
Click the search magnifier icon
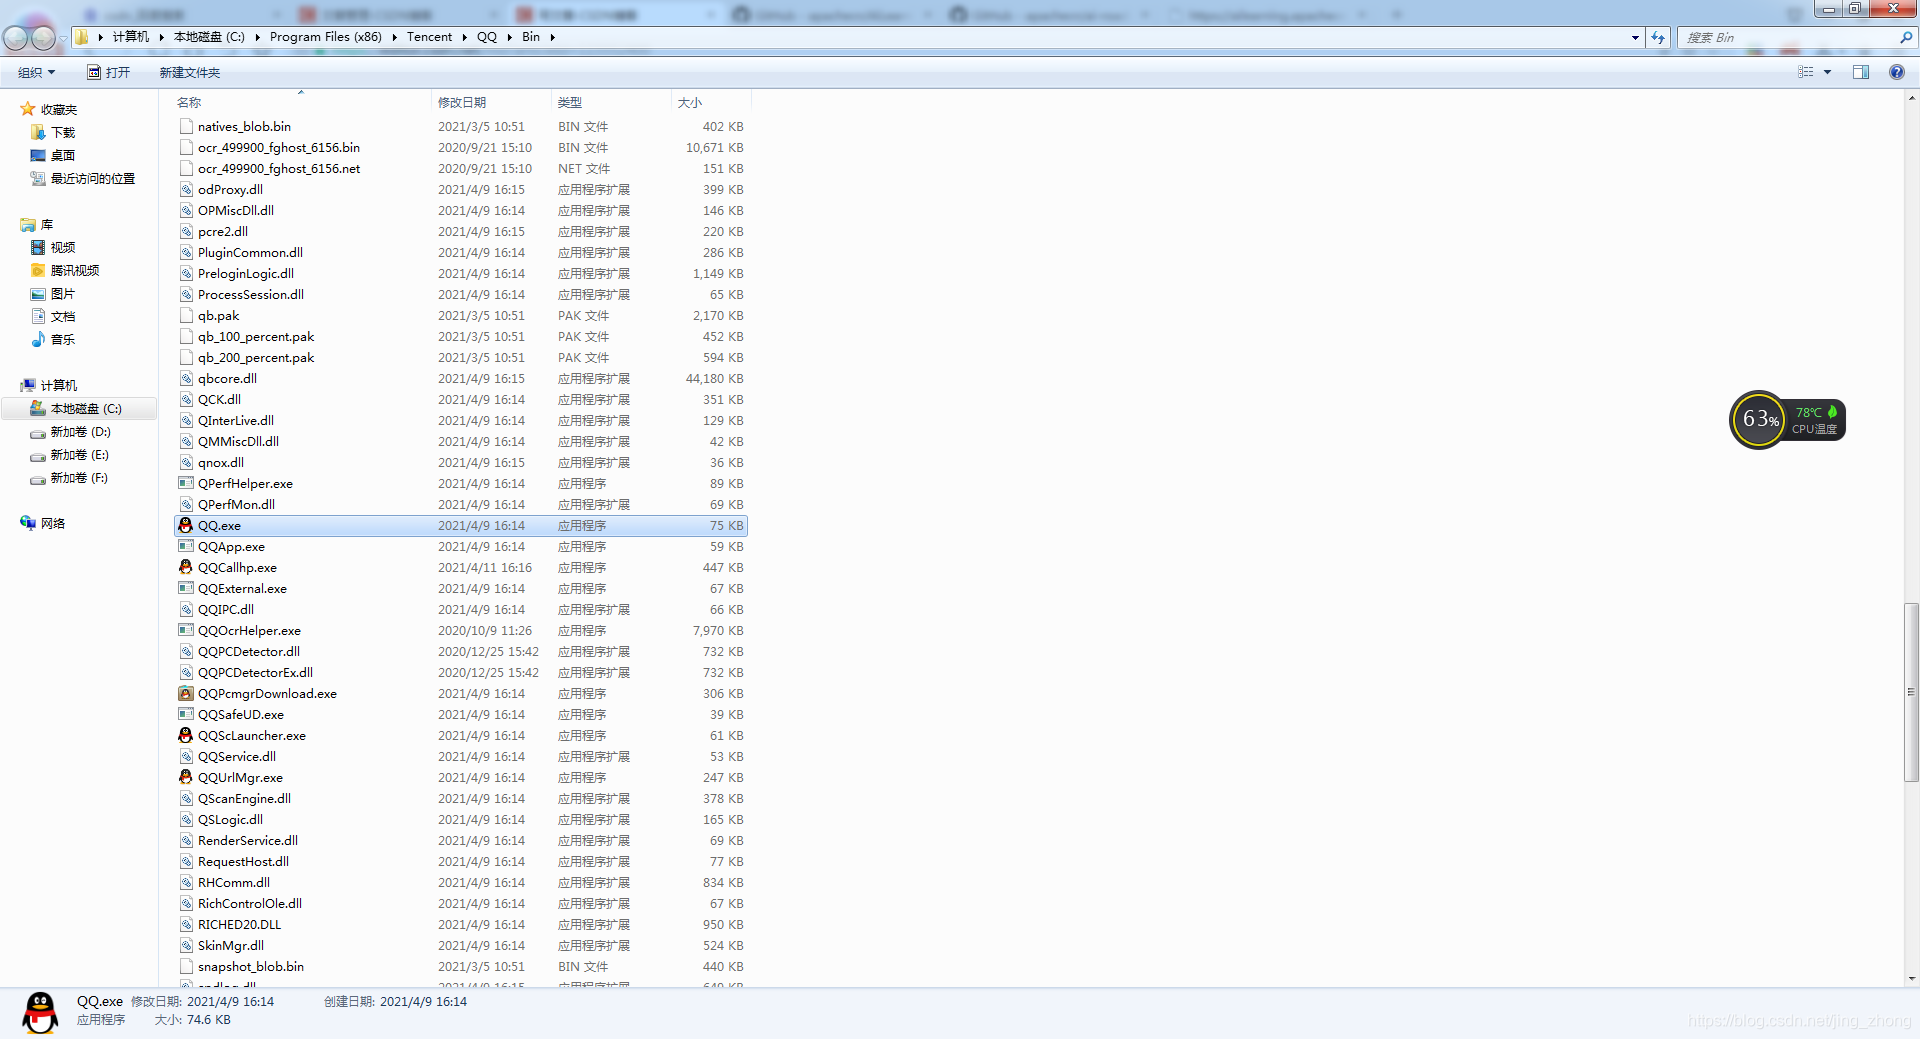(x=1905, y=37)
